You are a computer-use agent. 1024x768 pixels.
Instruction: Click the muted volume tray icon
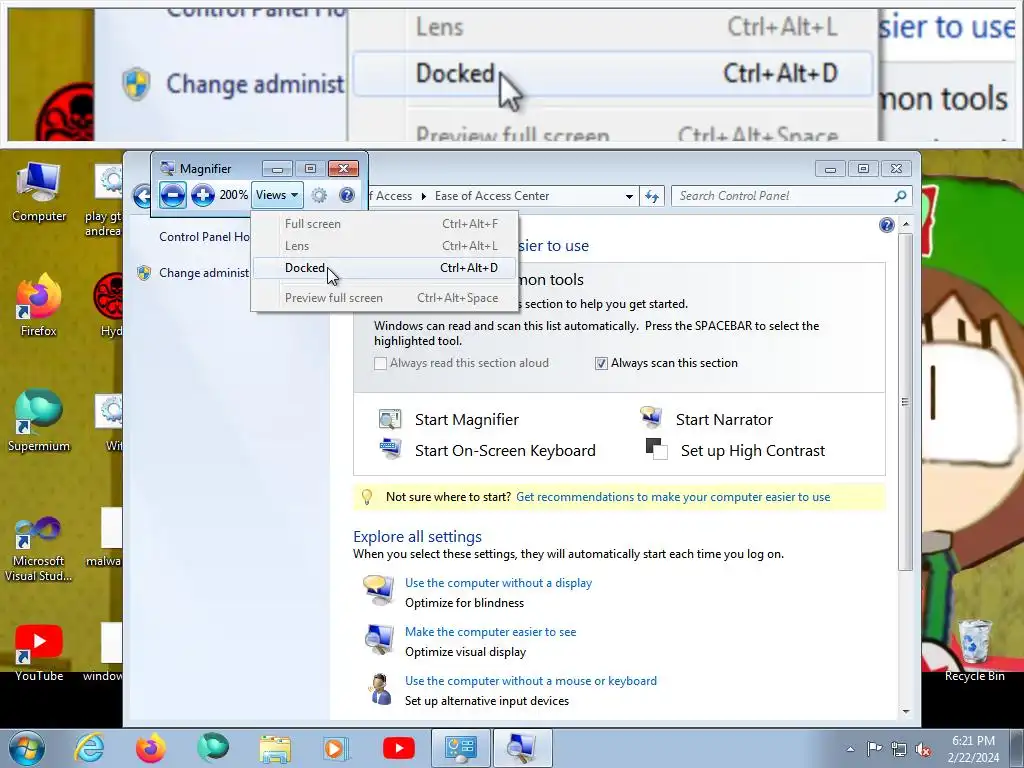pyautogui.click(x=923, y=749)
